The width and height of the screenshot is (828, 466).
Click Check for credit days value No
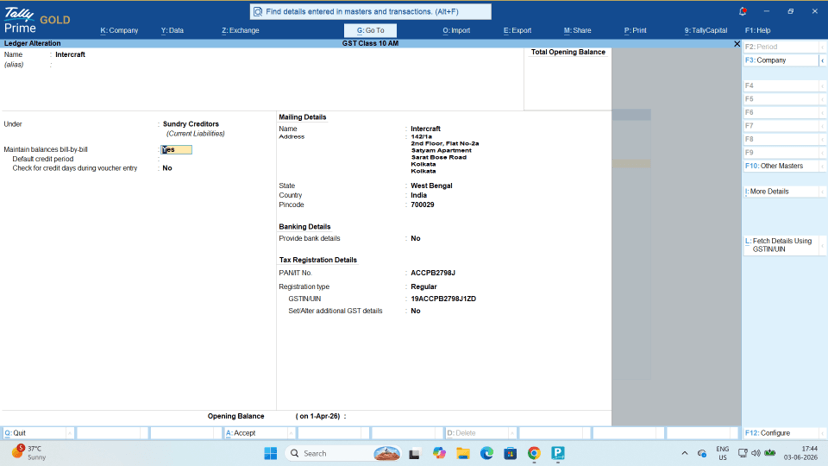[x=167, y=168]
